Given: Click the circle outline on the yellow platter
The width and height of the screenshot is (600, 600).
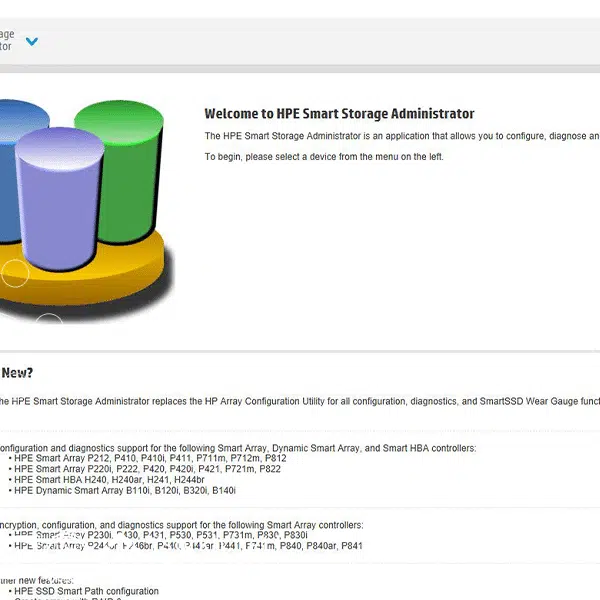Looking at the screenshot, I should pos(15,273).
